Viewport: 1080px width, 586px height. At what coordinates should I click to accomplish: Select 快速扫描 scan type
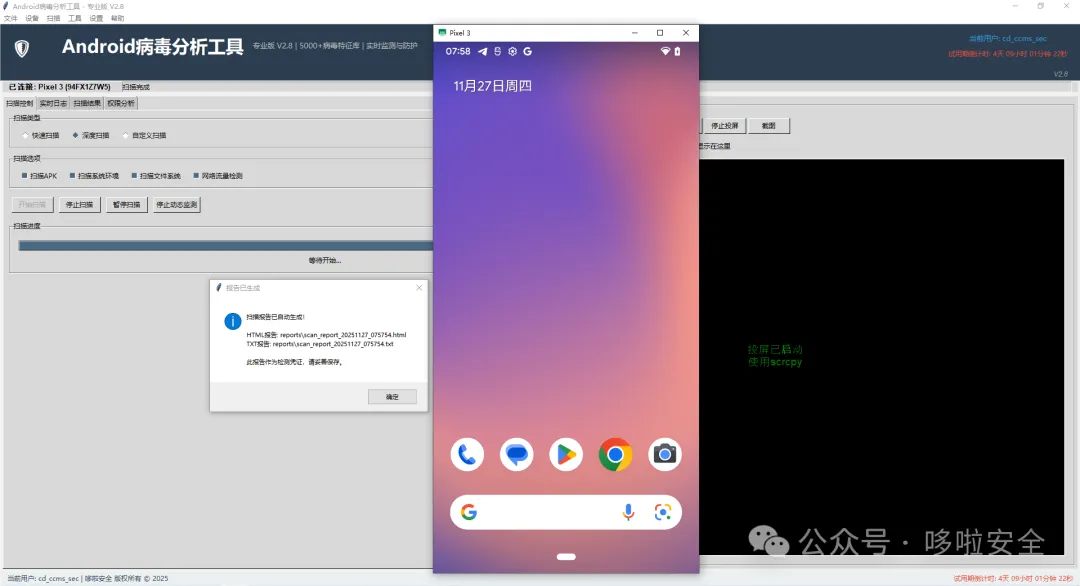pos(41,136)
